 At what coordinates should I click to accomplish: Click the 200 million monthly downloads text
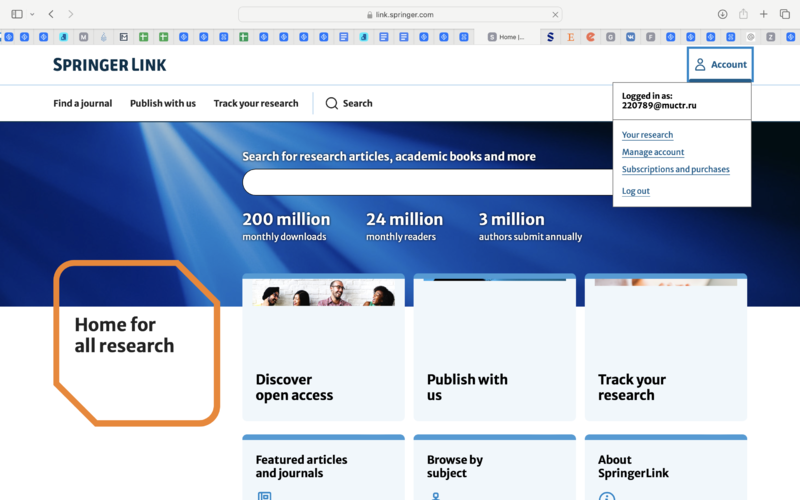286,227
